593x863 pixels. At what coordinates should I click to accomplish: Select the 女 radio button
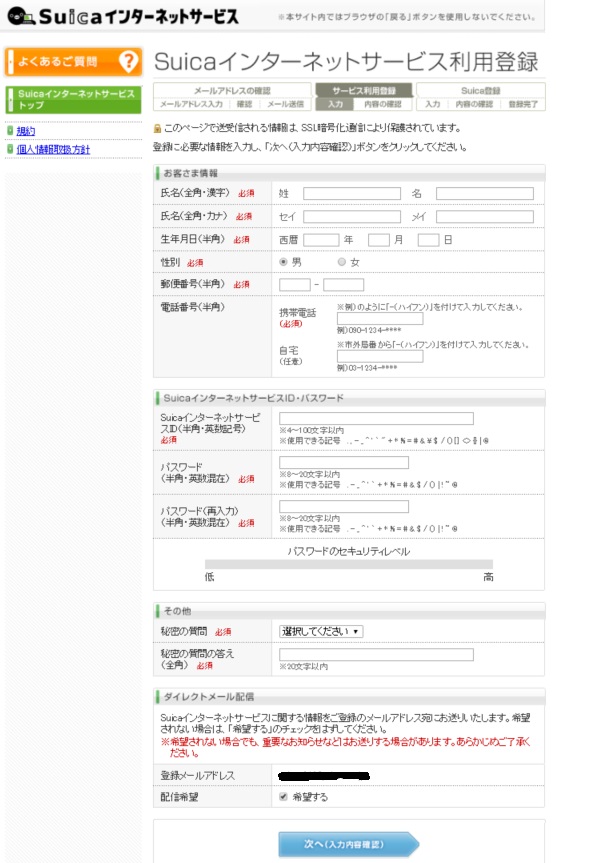[x=341, y=262]
